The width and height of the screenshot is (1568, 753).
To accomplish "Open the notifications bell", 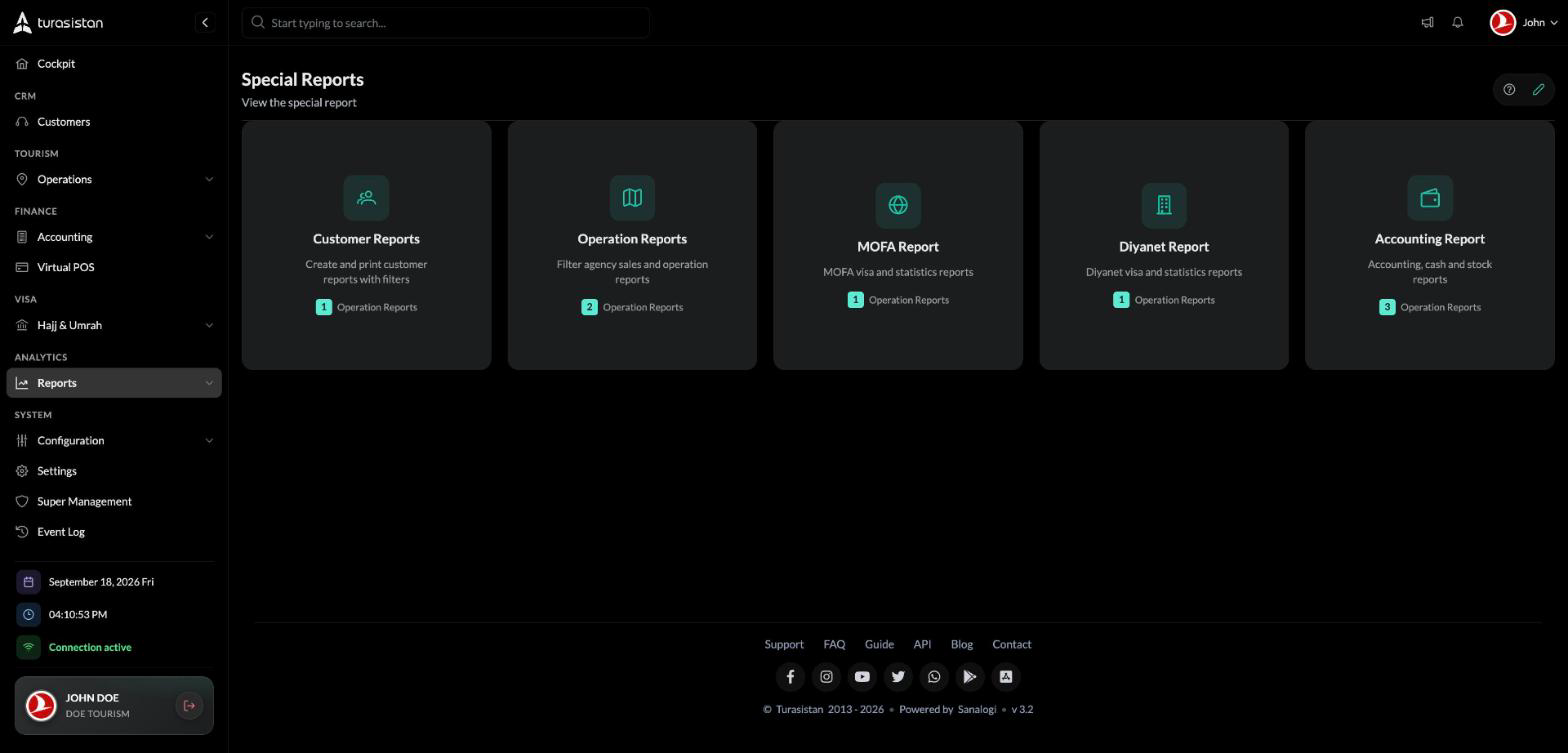I will click(x=1457, y=23).
